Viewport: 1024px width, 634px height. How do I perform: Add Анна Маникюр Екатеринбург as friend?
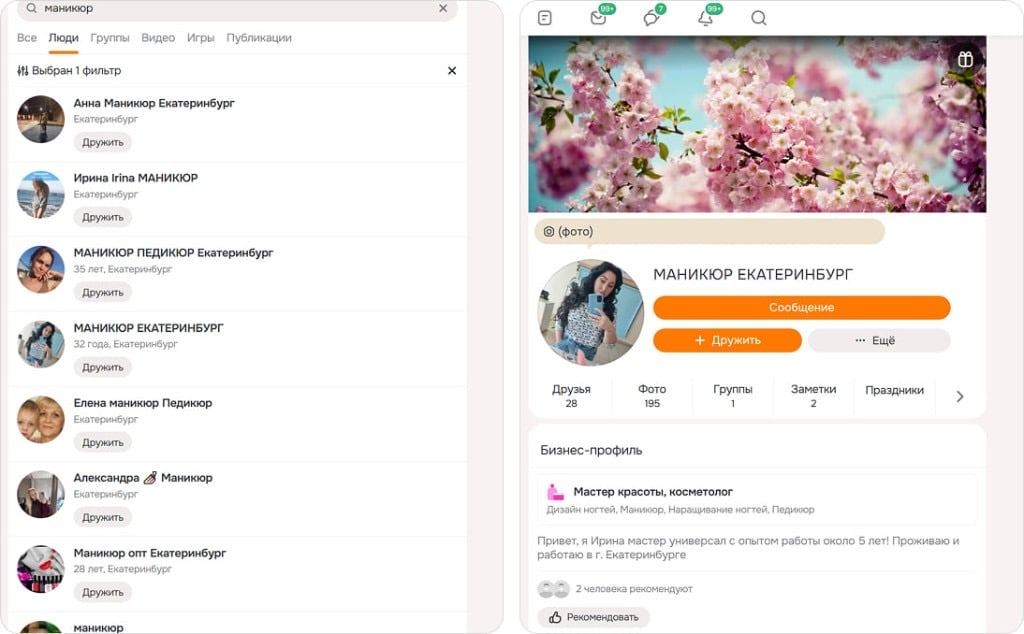click(x=103, y=142)
